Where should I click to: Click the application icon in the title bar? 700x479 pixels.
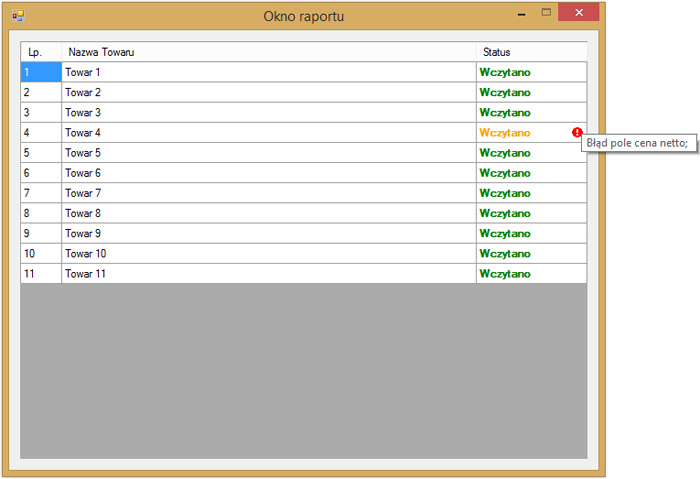pyautogui.click(x=18, y=15)
